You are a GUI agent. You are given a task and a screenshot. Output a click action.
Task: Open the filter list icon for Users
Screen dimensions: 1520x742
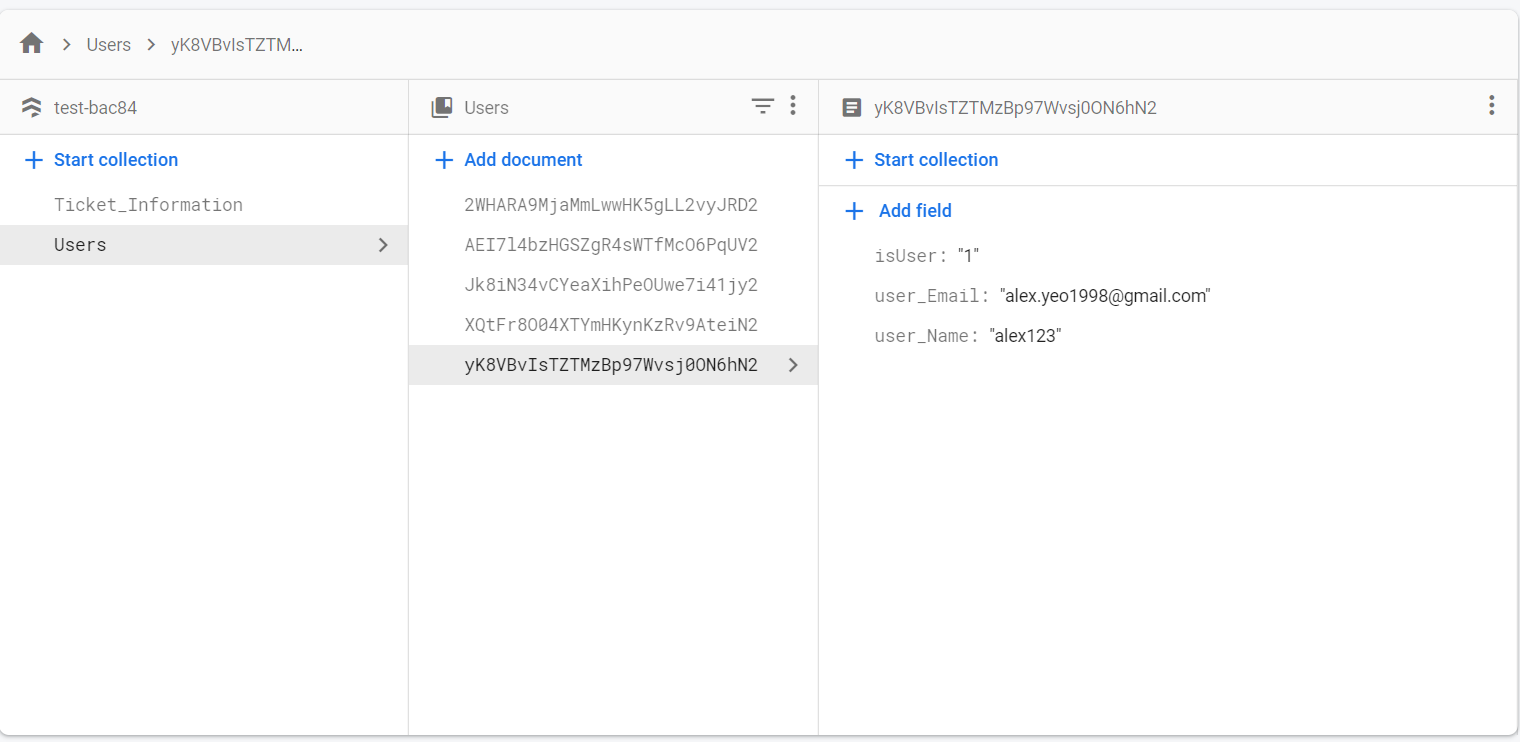point(763,106)
